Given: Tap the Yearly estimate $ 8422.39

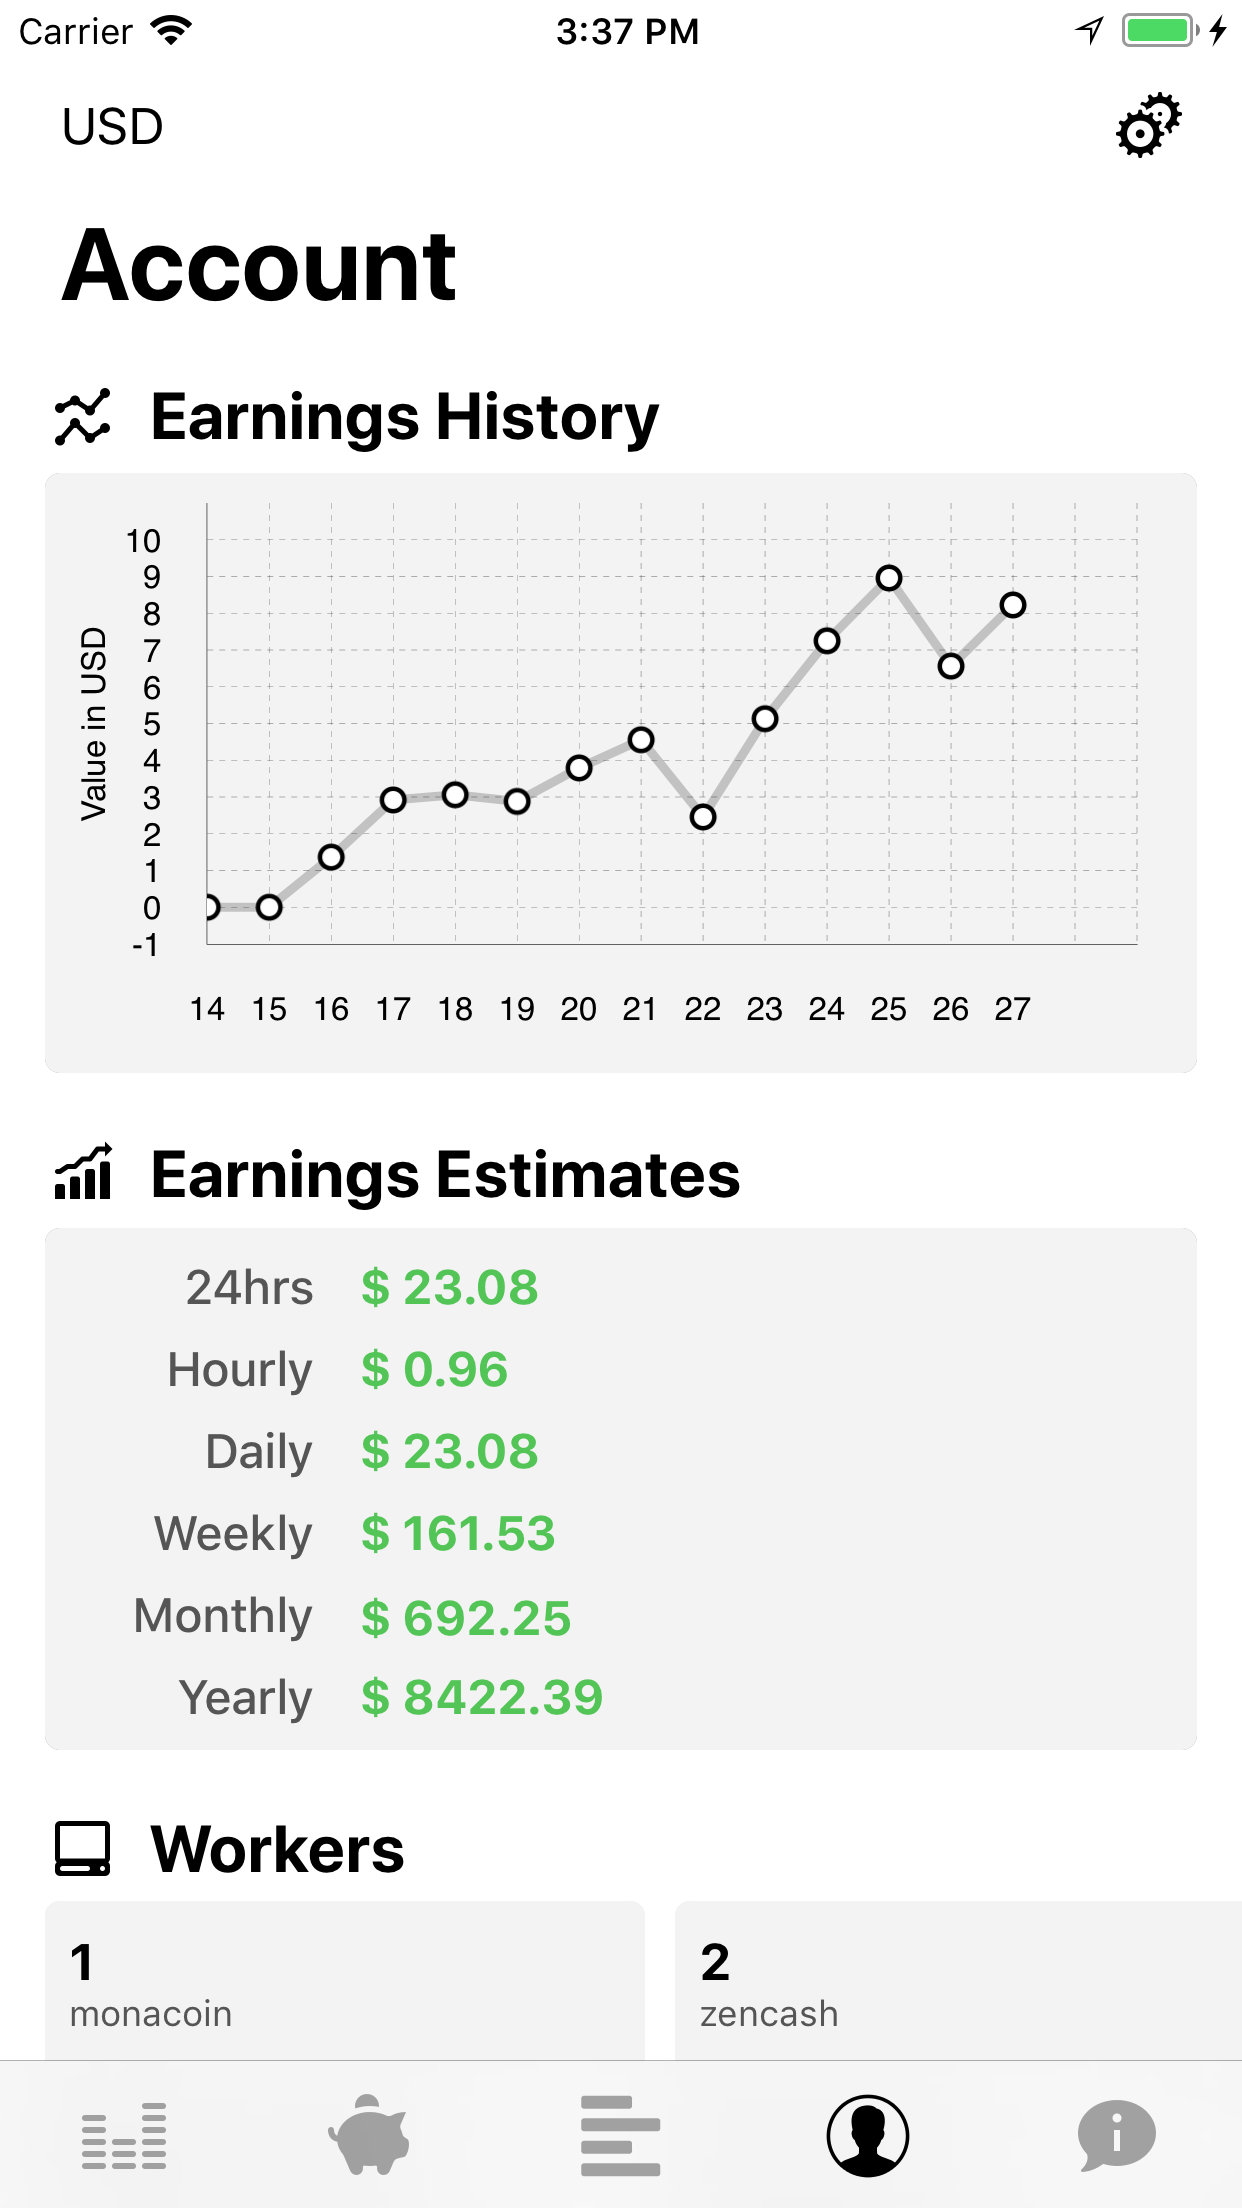Looking at the screenshot, I should click(482, 1698).
